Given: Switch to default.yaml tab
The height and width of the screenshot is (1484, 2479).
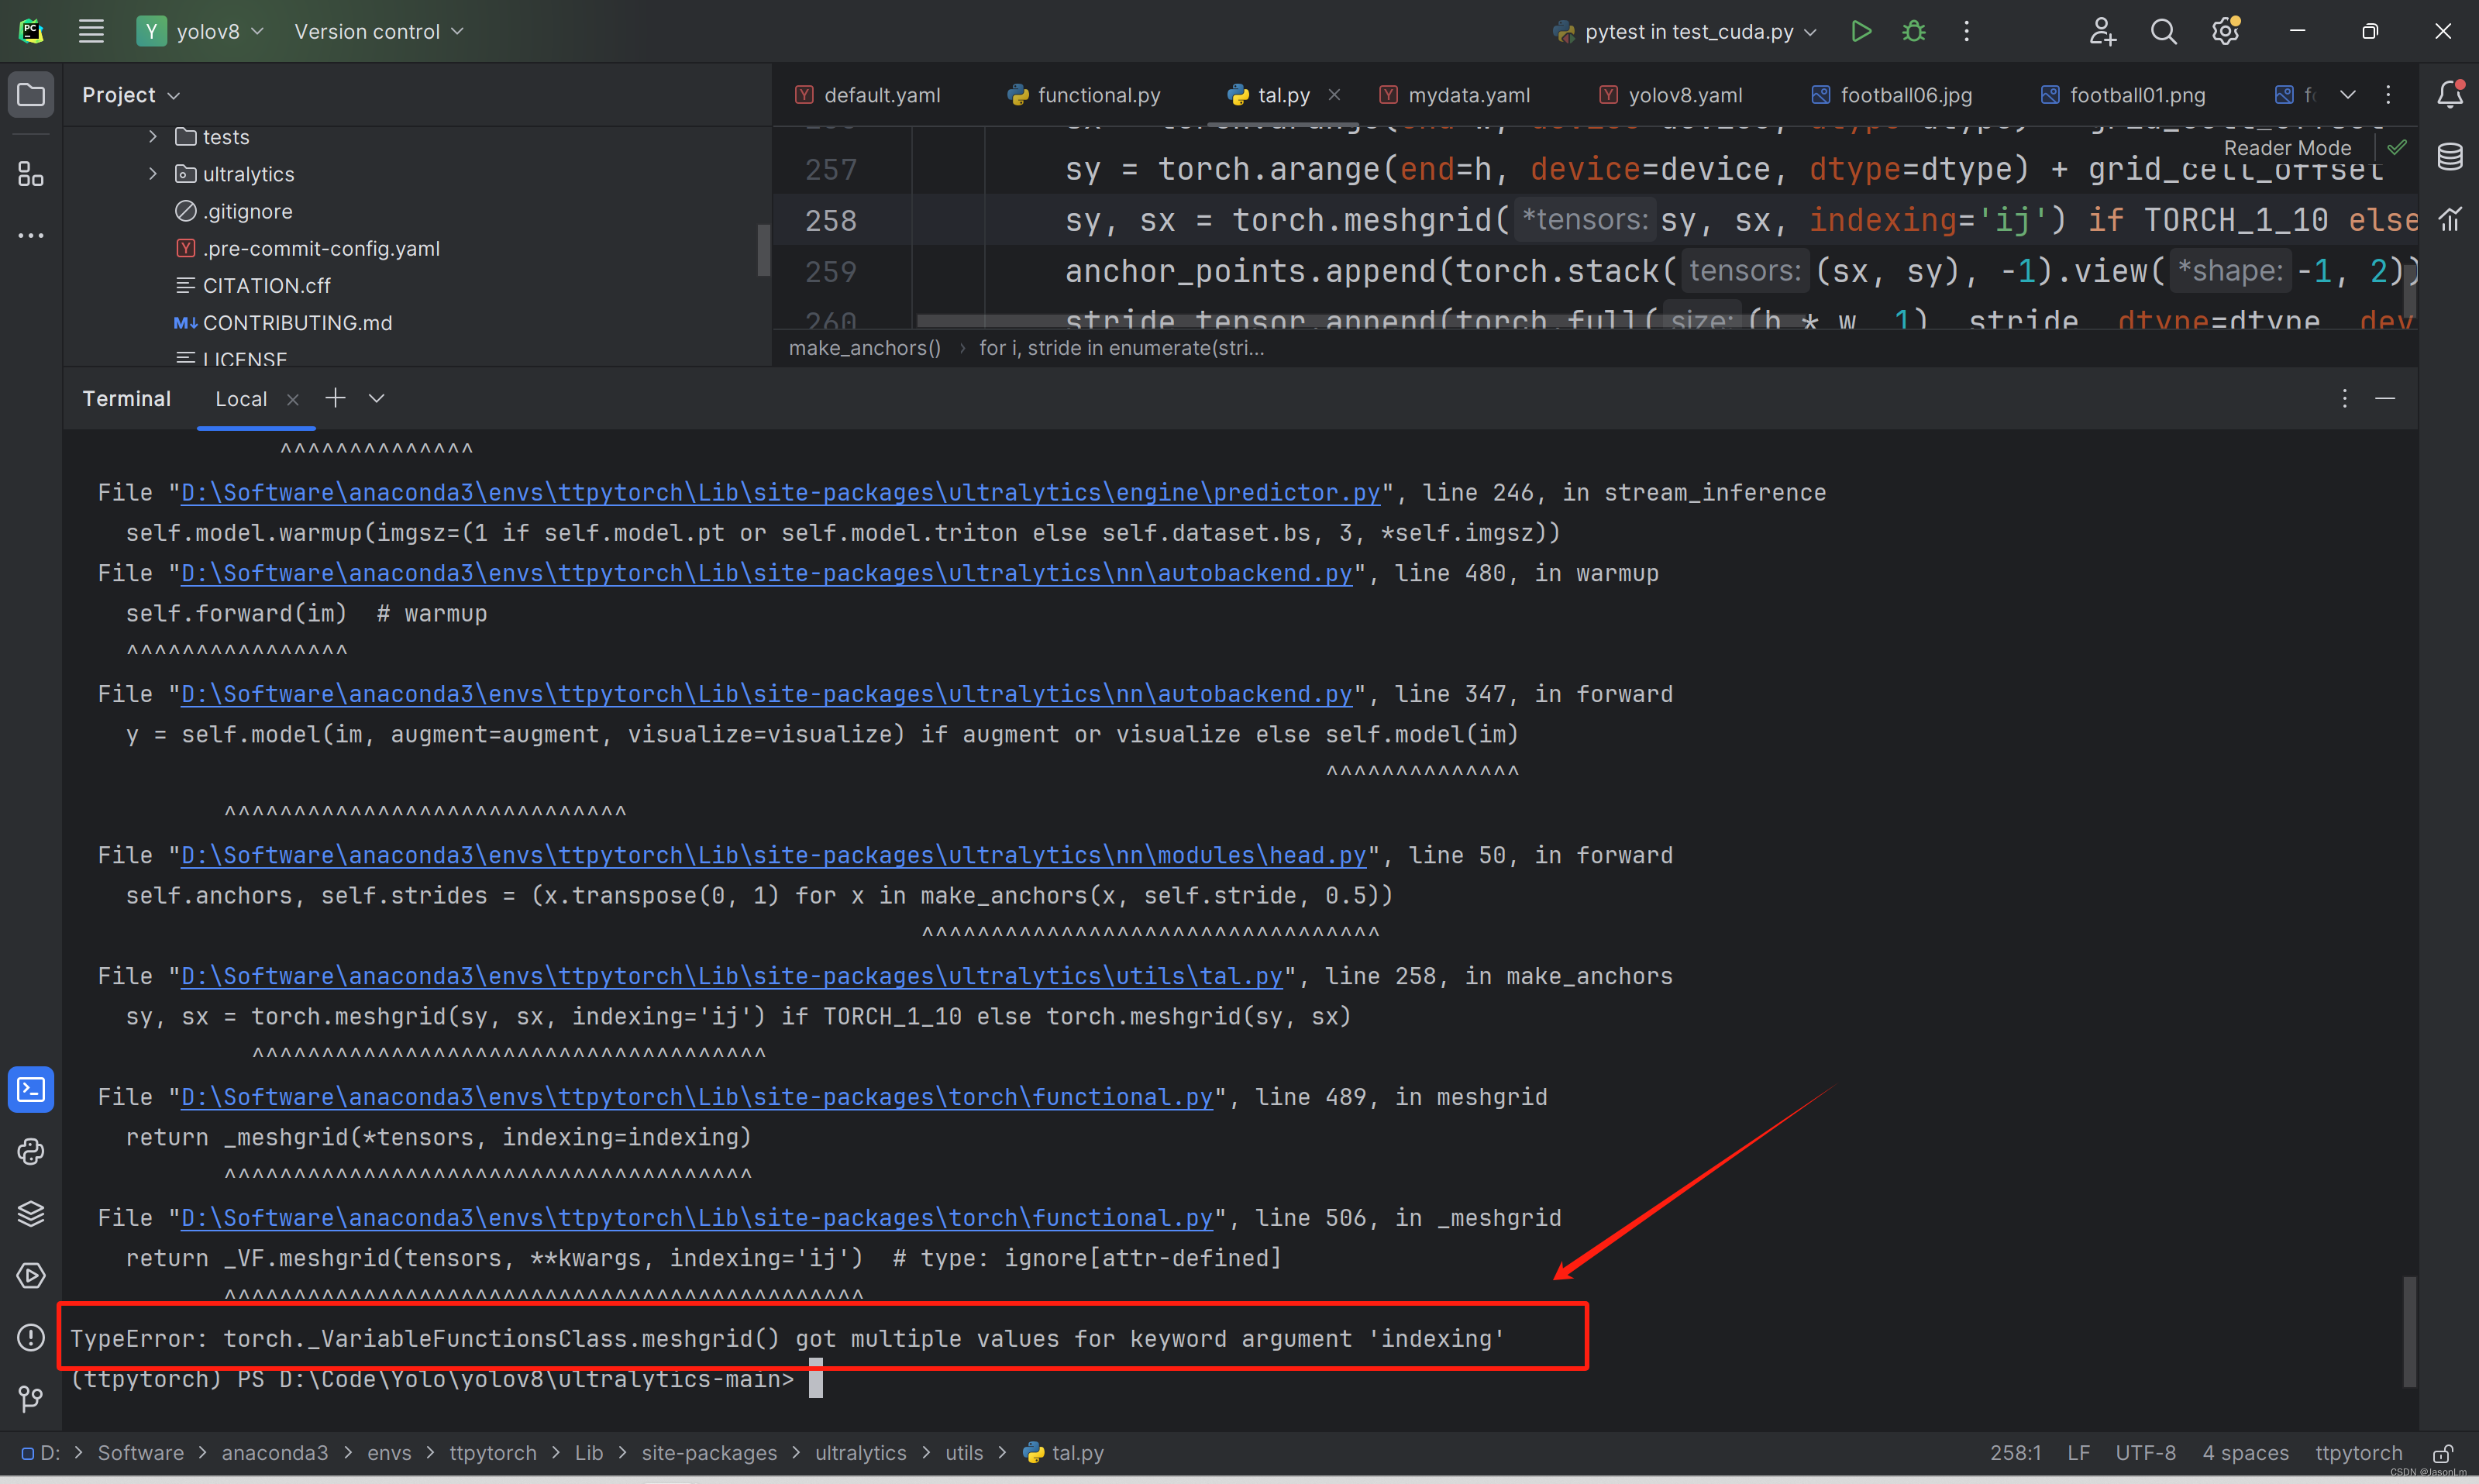Looking at the screenshot, I should click(868, 94).
